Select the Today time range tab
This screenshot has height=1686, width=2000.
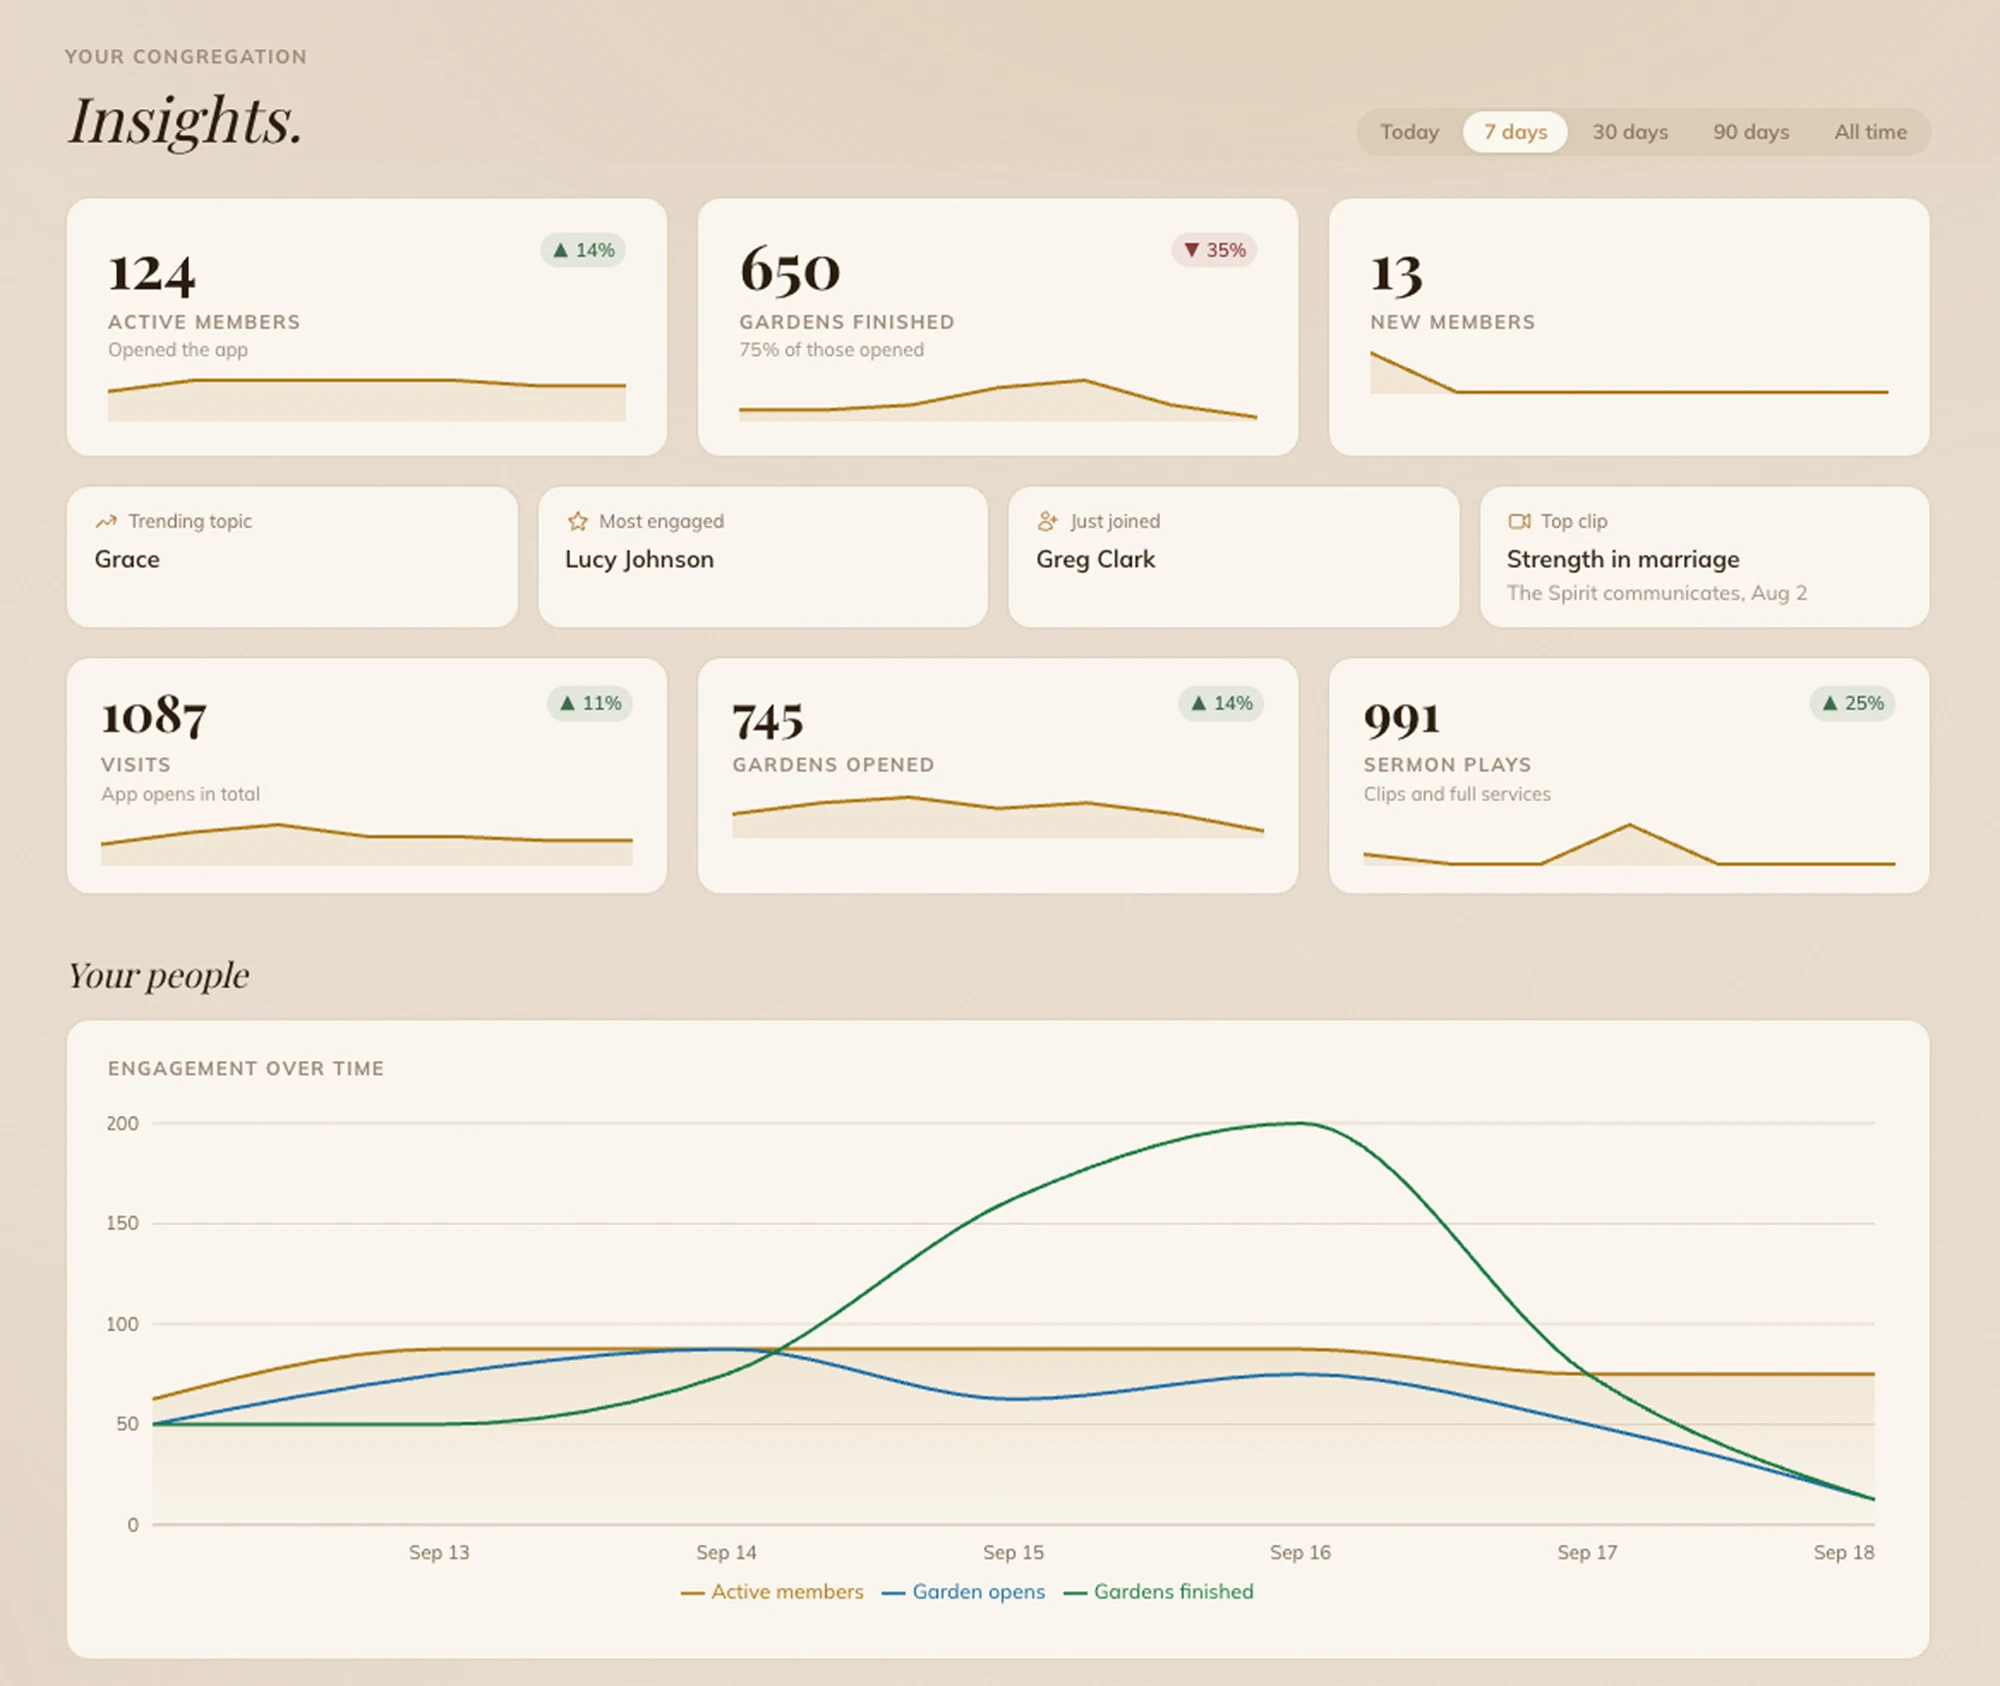1409,132
